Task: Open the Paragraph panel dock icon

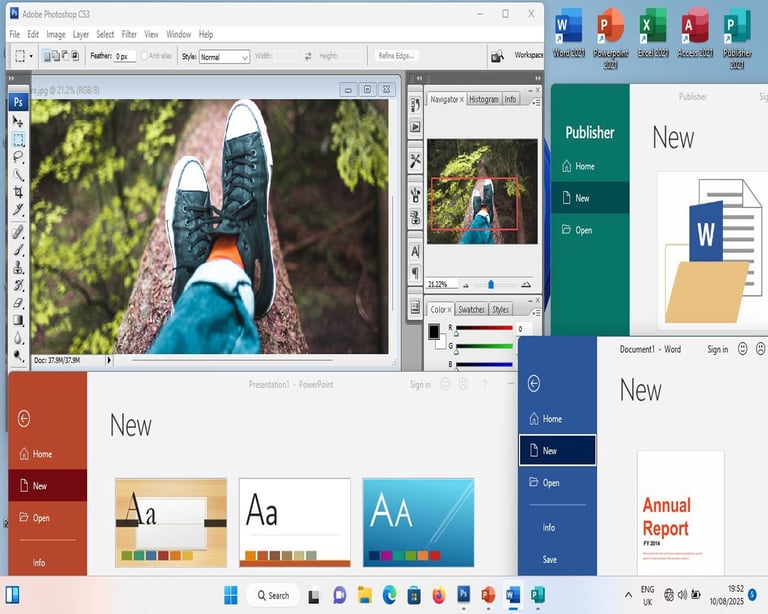Action: point(415,273)
